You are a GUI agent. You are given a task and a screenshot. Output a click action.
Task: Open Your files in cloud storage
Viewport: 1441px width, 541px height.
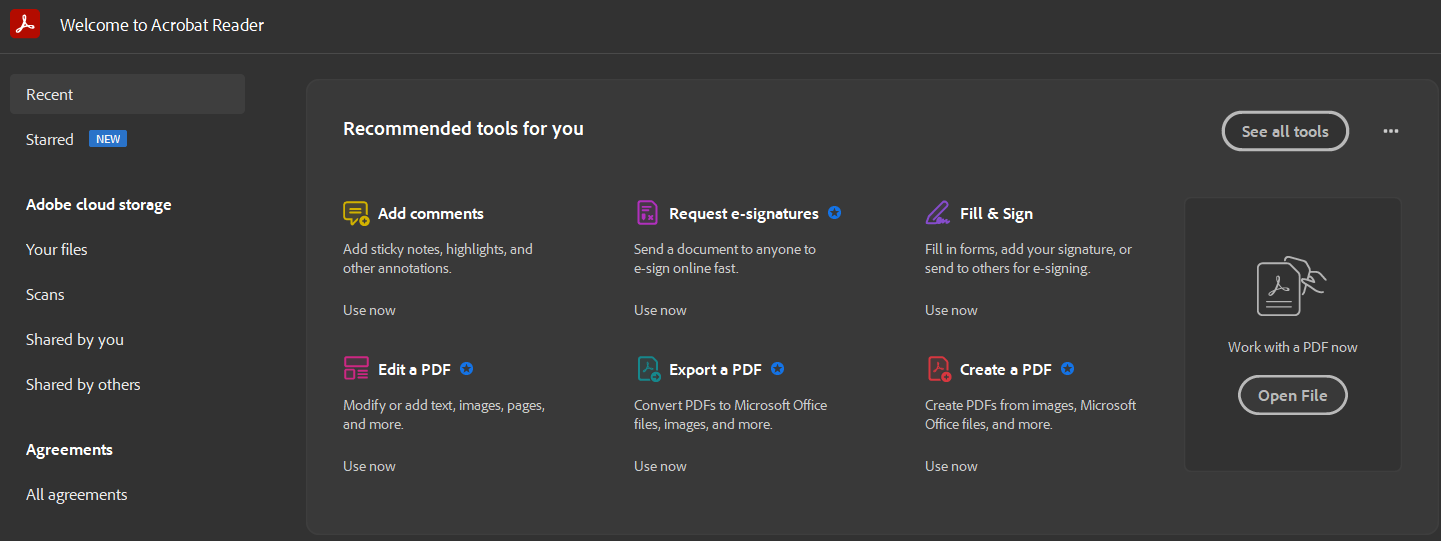[x=57, y=249]
